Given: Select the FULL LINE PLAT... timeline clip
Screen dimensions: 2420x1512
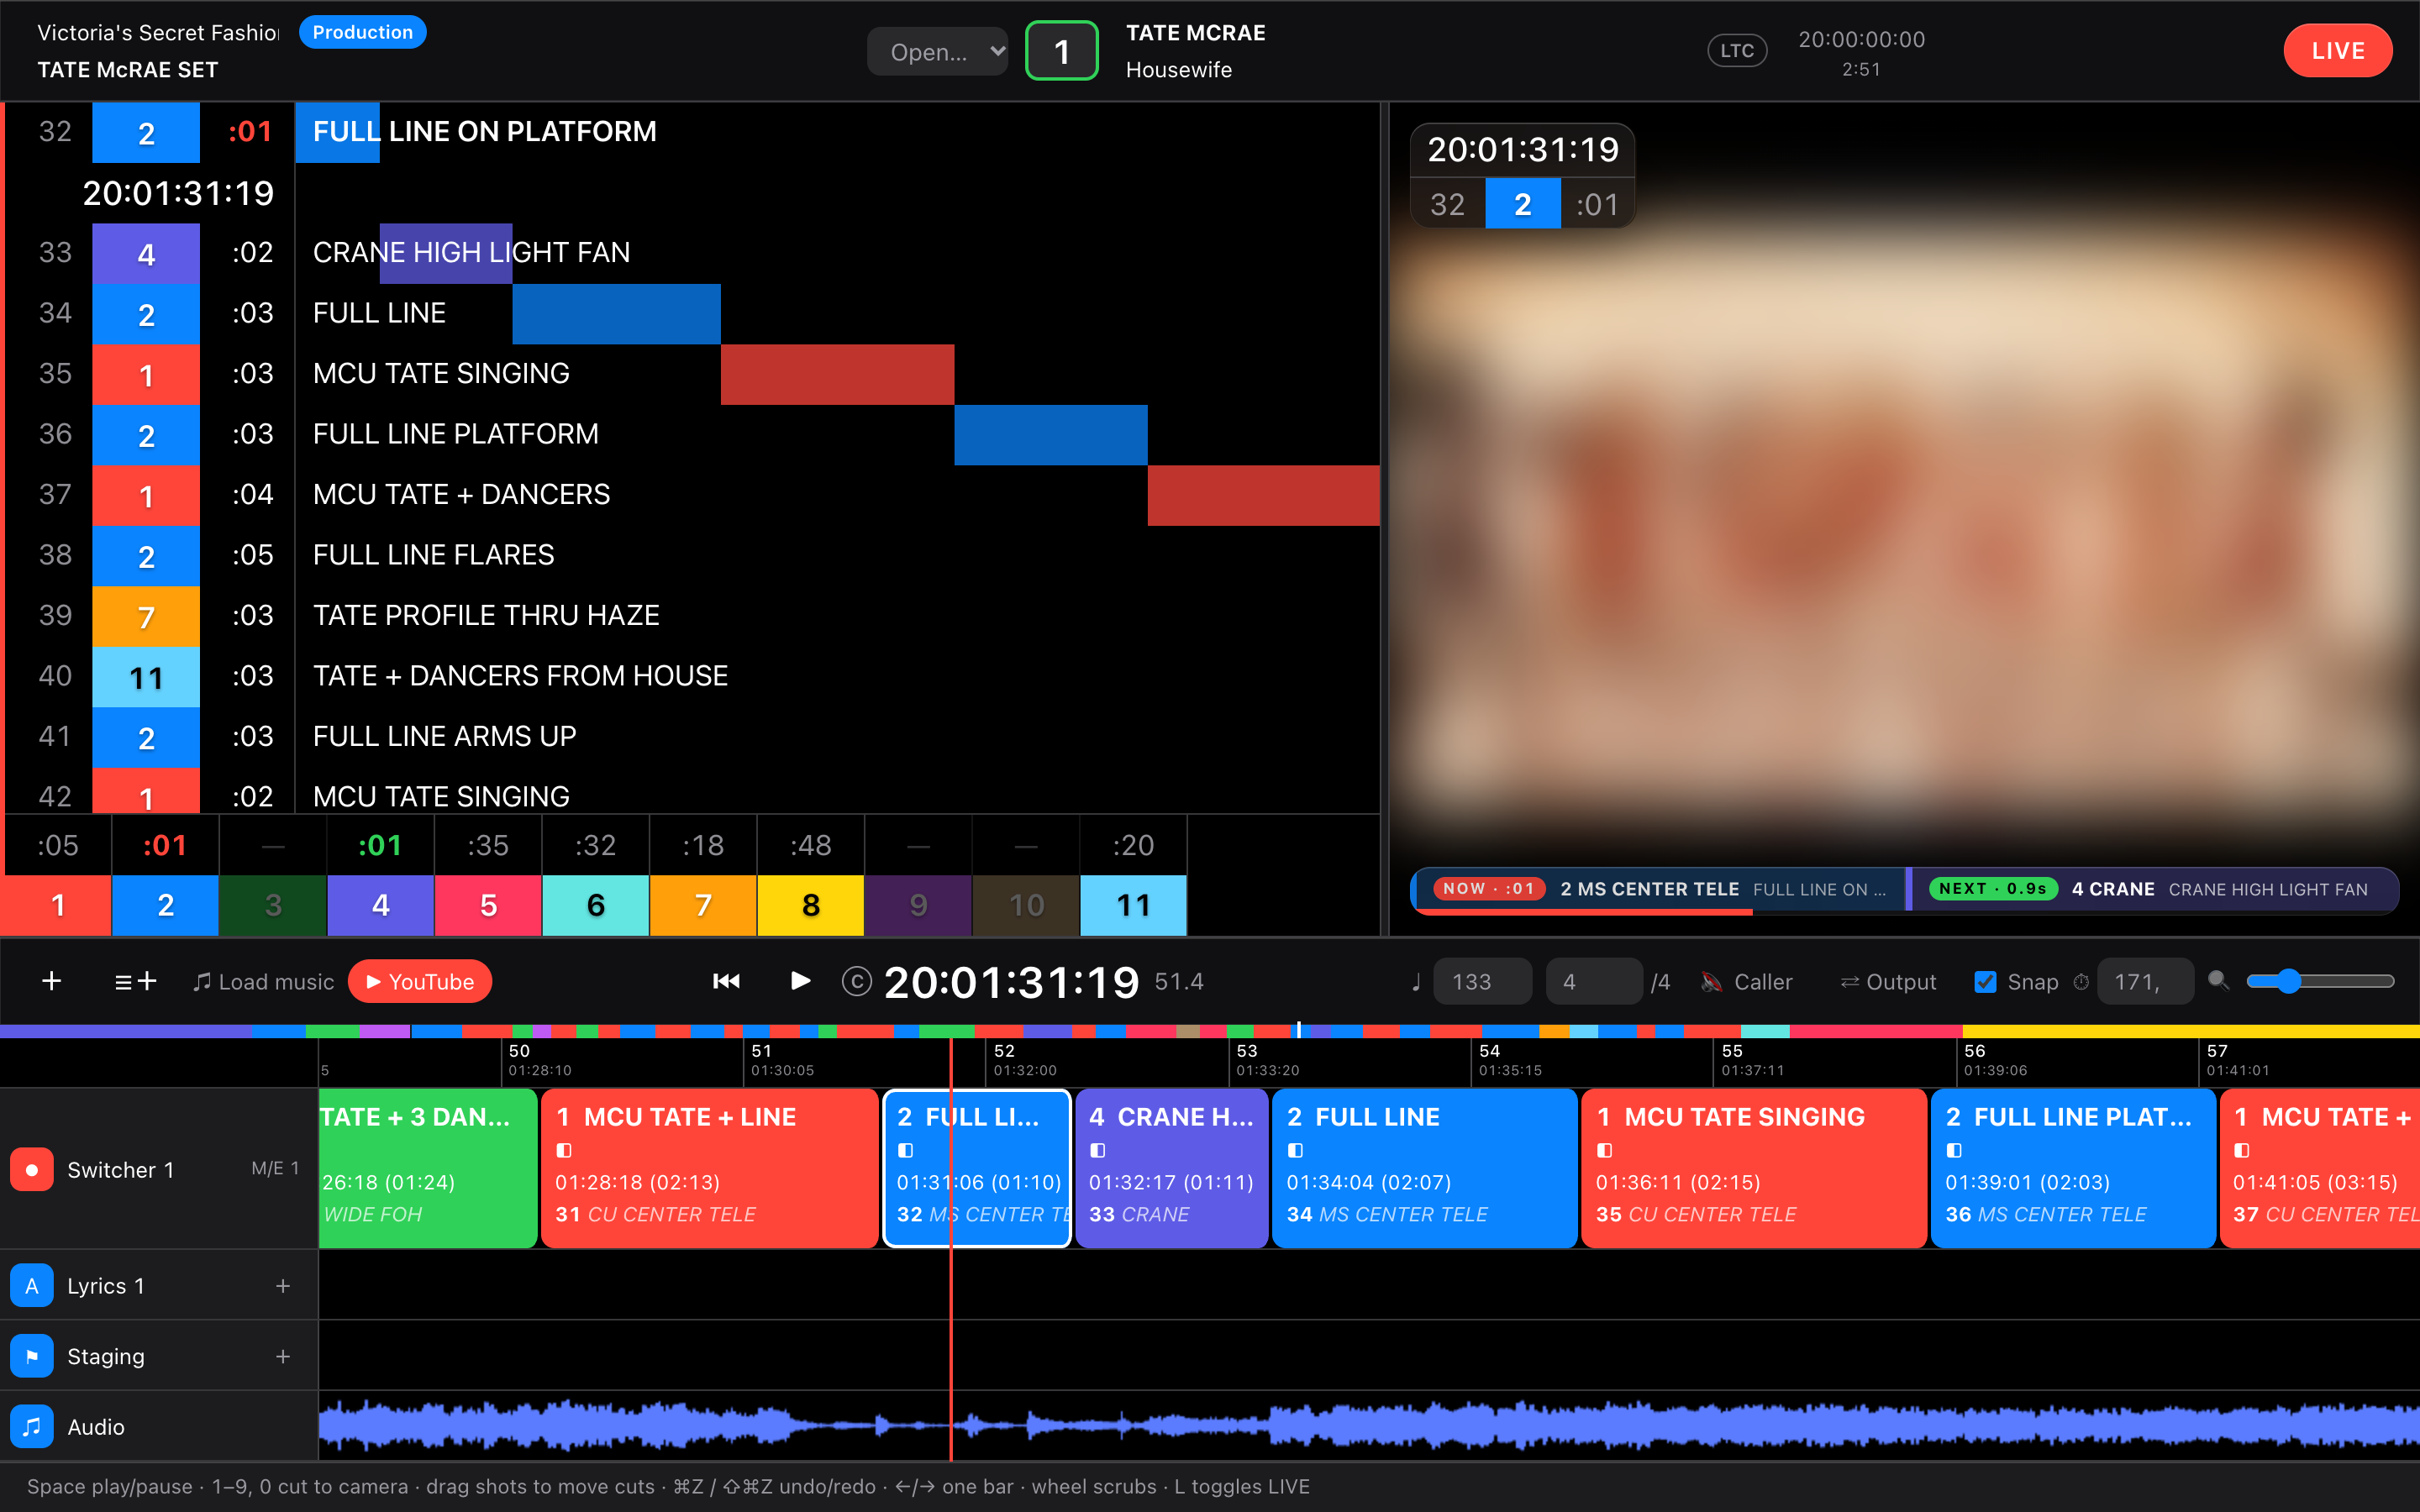Looking at the screenshot, I should (2073, 1168).
